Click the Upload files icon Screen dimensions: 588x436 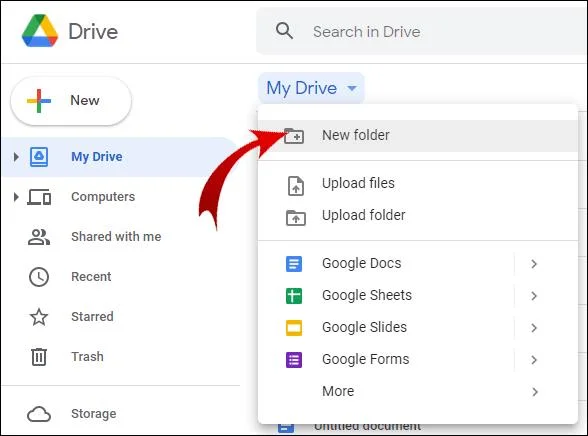pyautogui.click(x=296, y=186)
